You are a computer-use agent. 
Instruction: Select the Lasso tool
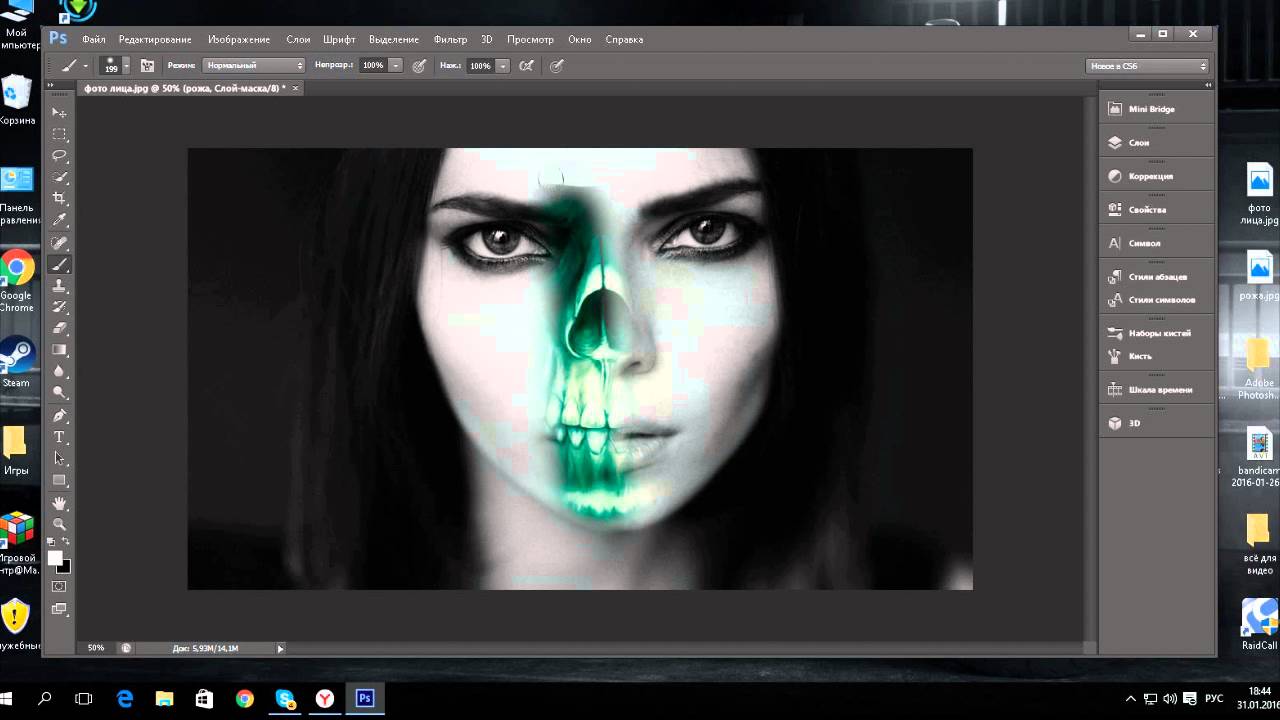tap(60, 156)
